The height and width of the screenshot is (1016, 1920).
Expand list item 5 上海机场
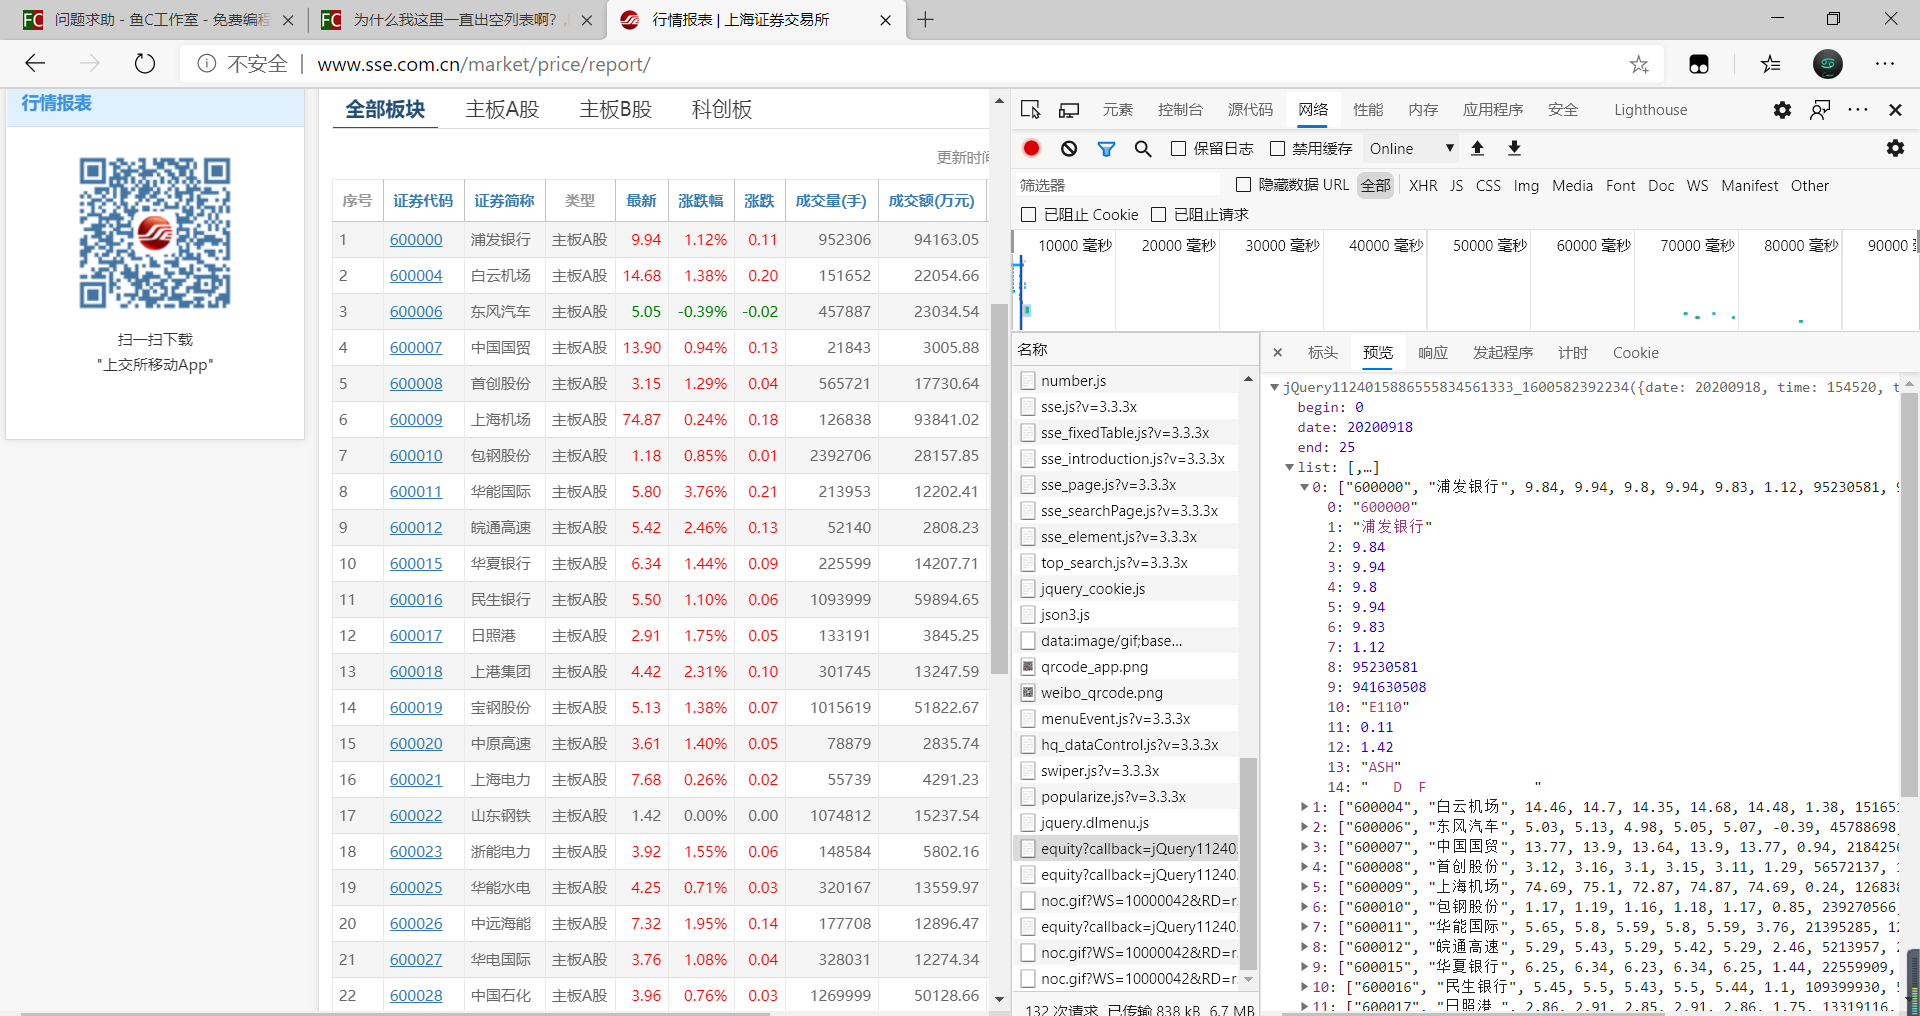[1304, 887]
